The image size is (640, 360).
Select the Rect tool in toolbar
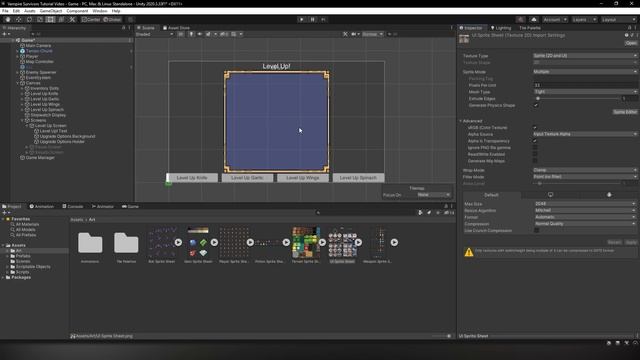pyautogui.click(x=50, y=19)
